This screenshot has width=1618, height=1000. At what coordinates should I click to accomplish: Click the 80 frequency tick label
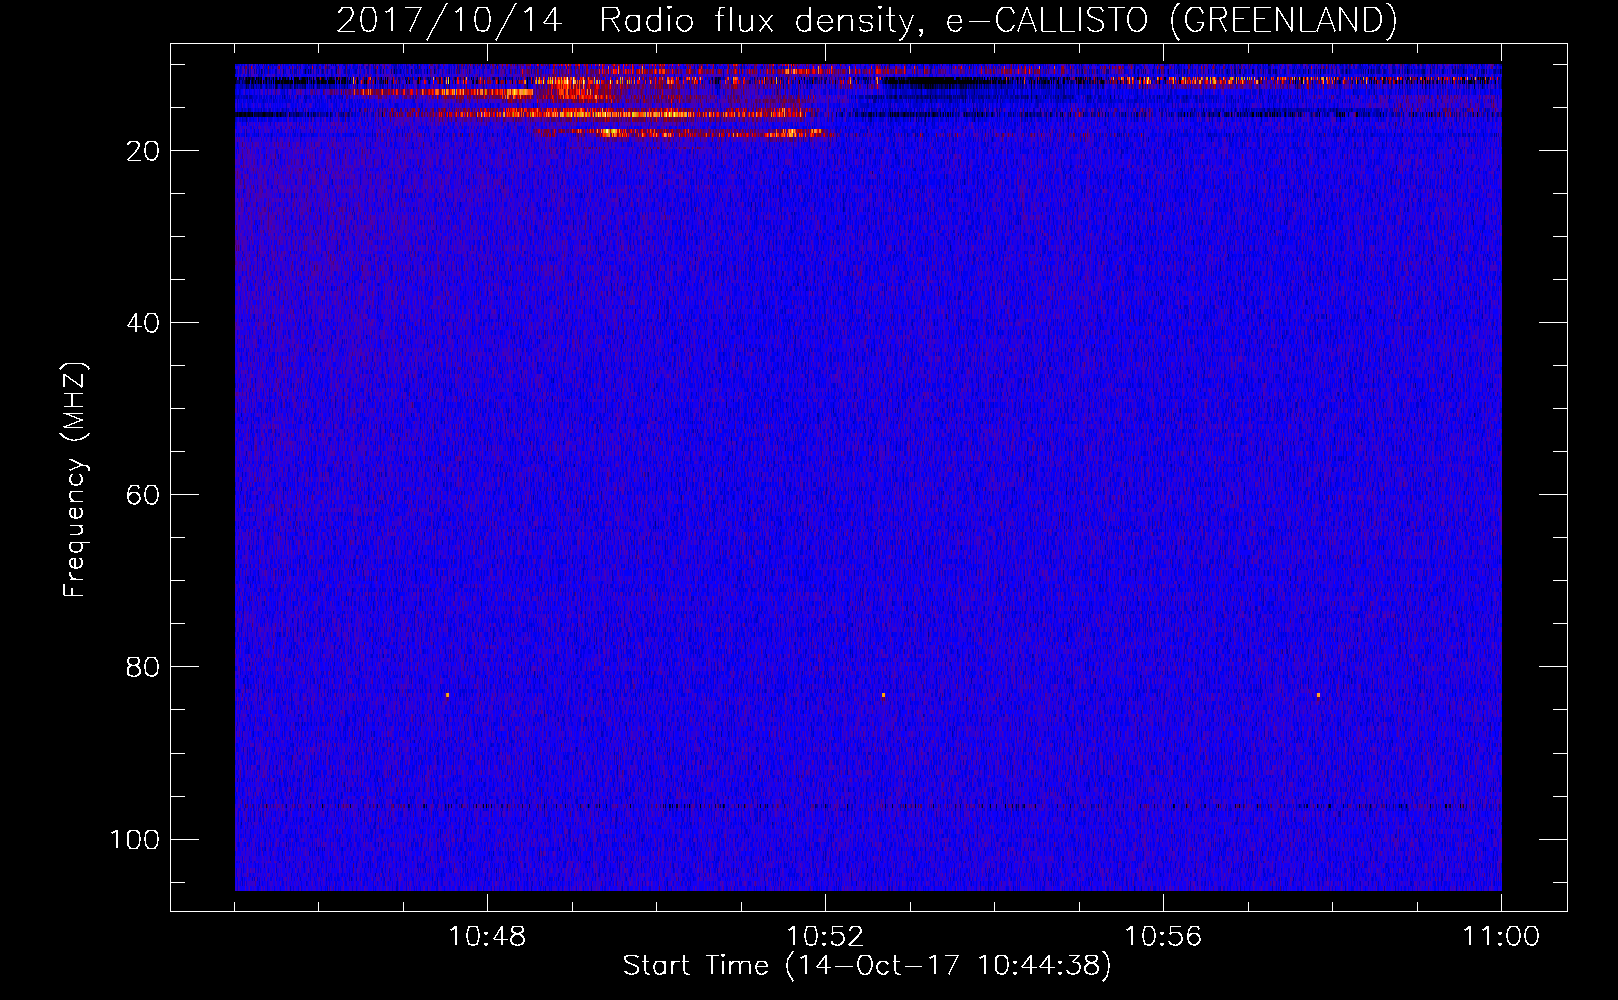(x=143, y=667)
